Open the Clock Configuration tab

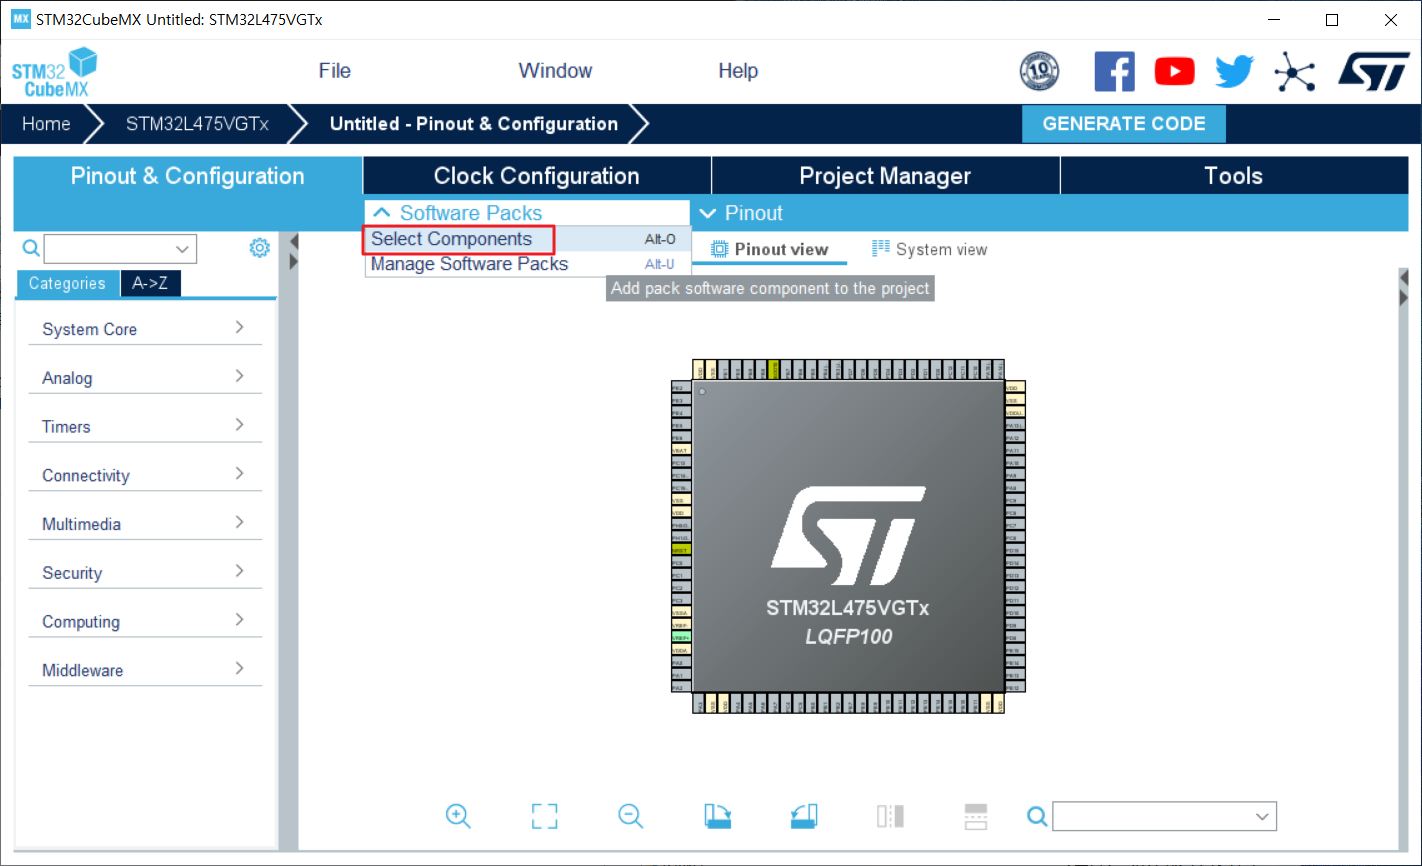[x=536, y=176]
